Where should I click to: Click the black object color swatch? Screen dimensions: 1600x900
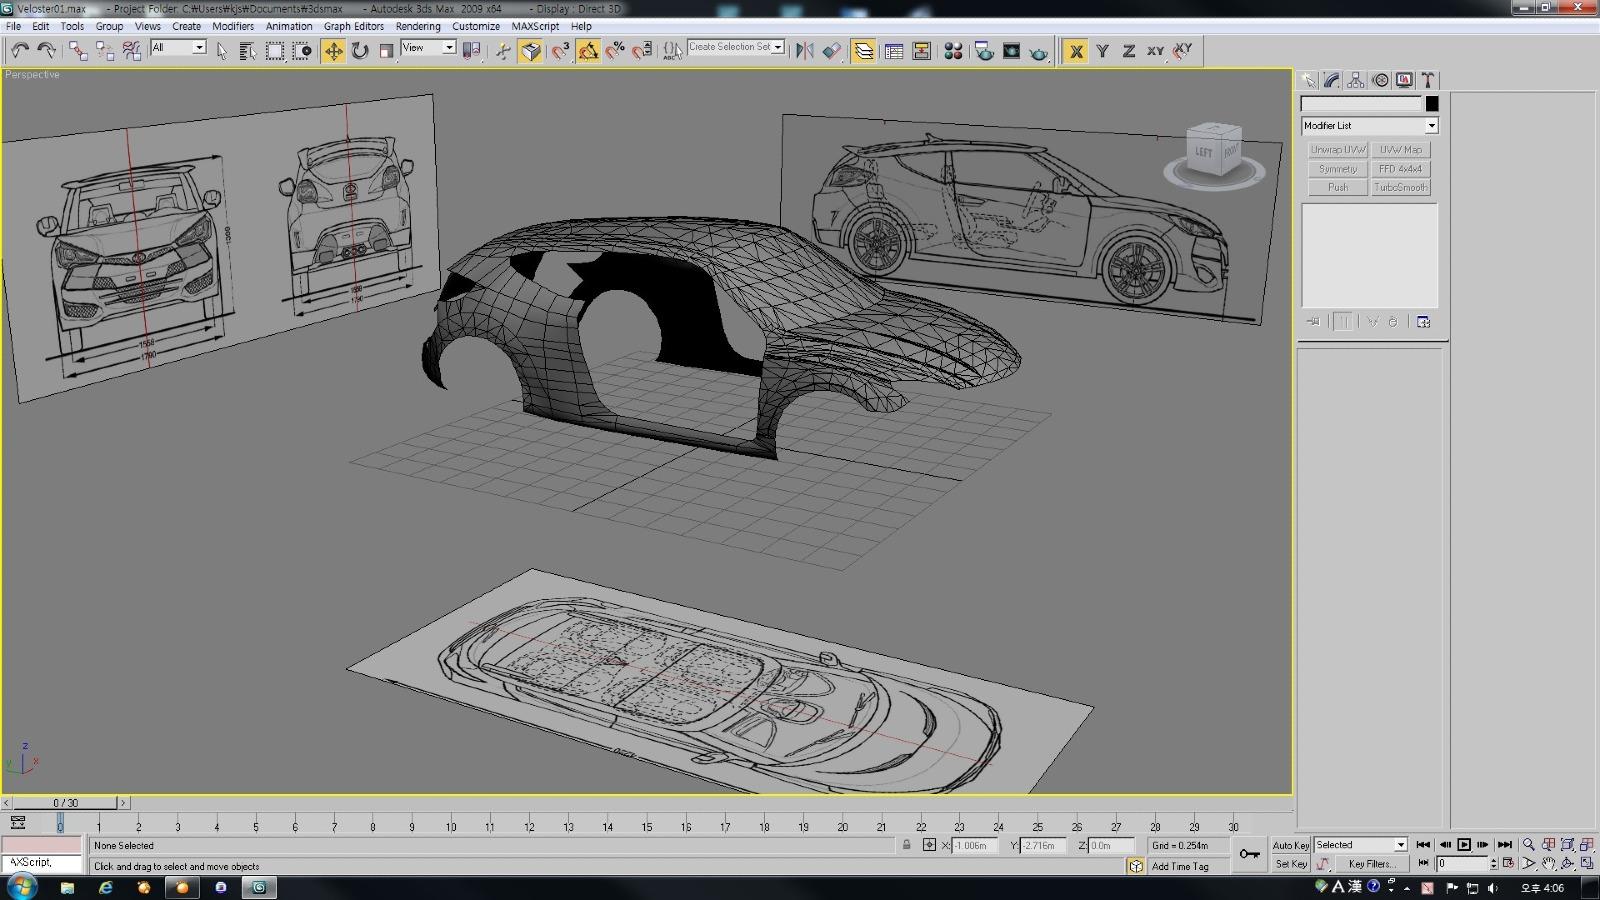click(x=1432, y=104)
